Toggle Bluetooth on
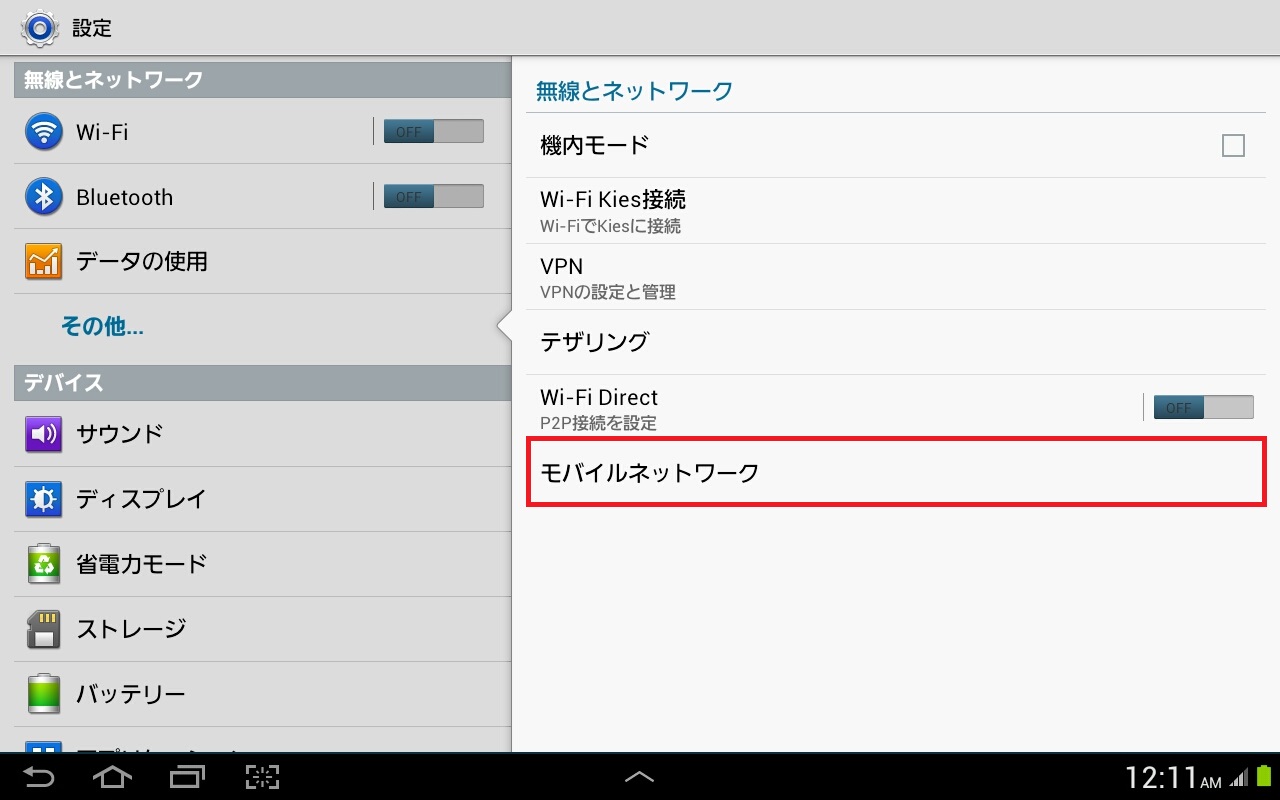 (432, 196)
